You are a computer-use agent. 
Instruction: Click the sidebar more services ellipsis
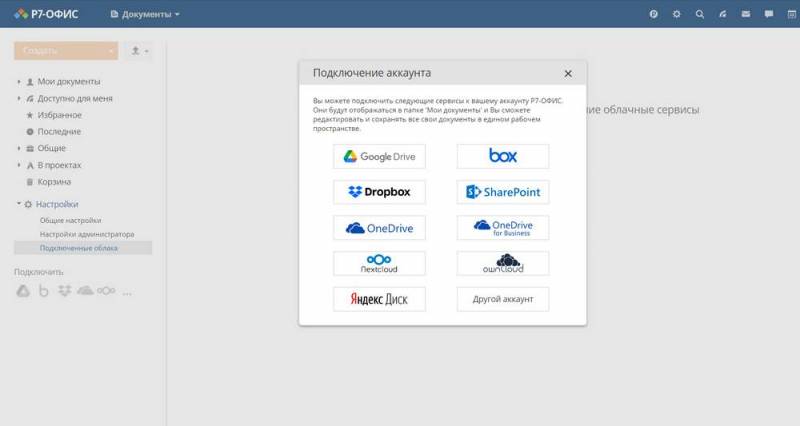(127, 293)
